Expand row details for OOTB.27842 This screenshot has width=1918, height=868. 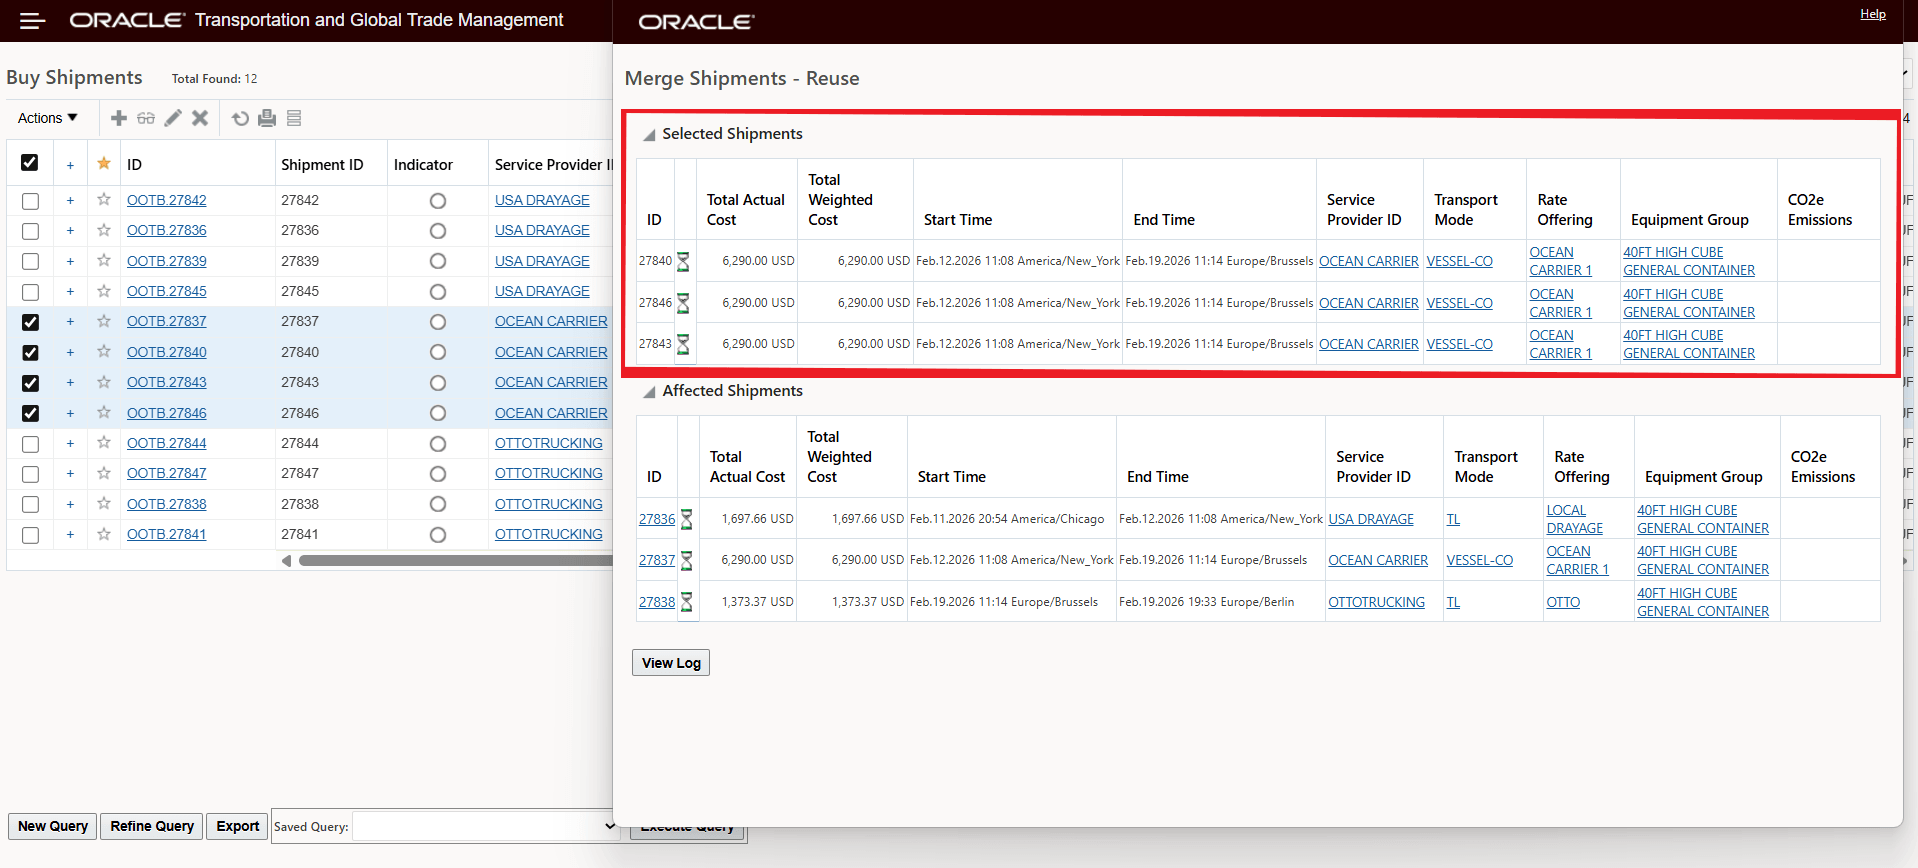point(70,200)
